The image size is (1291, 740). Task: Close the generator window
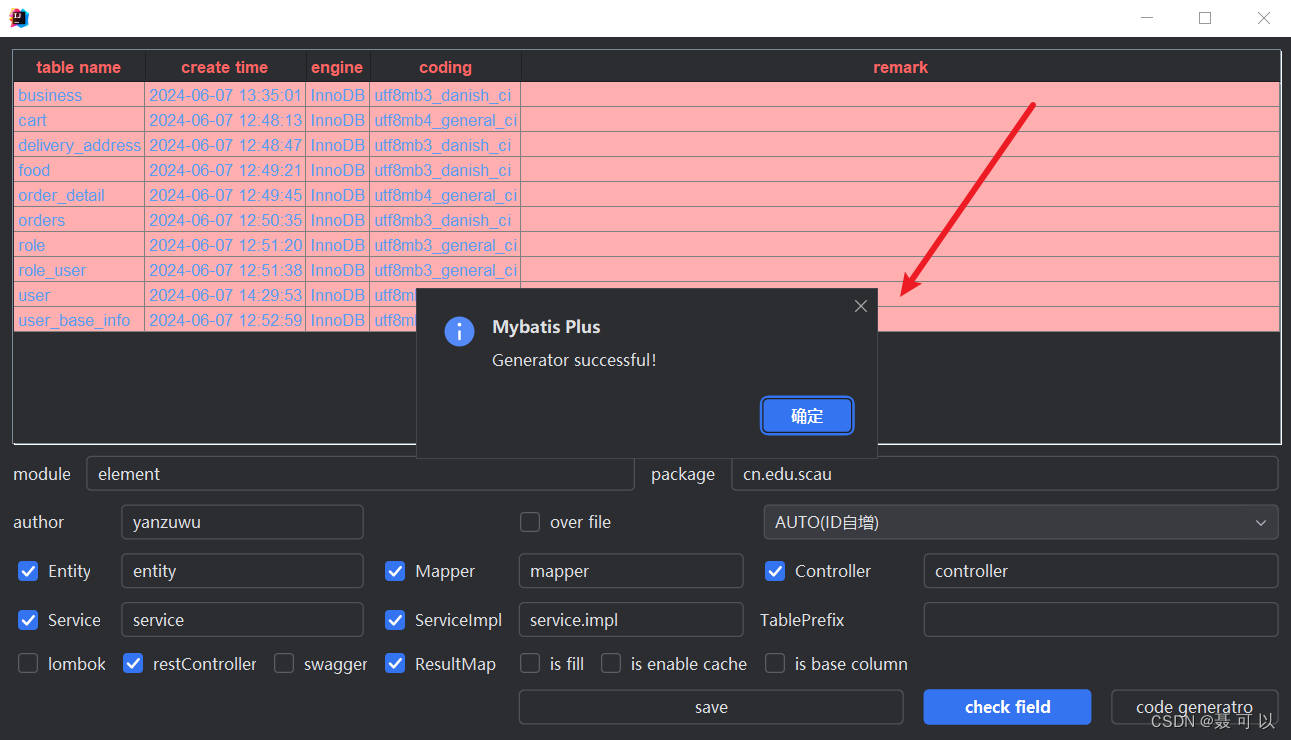[x=1263, y=18]
